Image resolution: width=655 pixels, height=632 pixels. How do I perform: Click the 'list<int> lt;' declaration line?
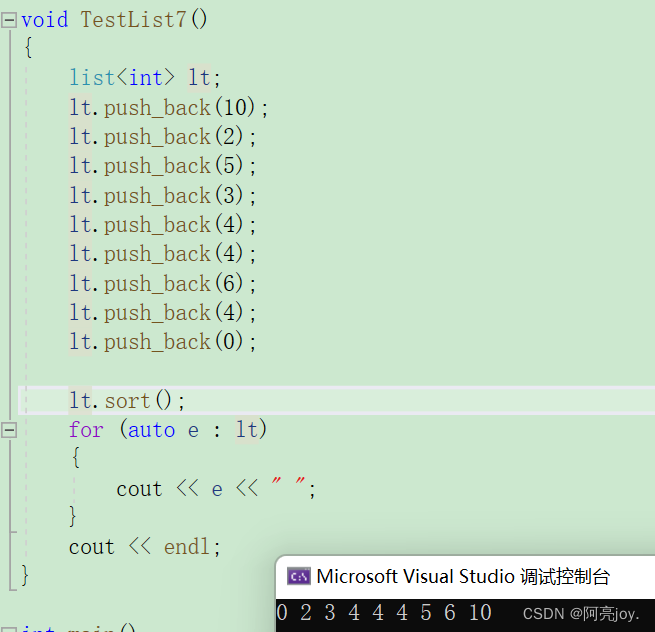coord(145,78)
